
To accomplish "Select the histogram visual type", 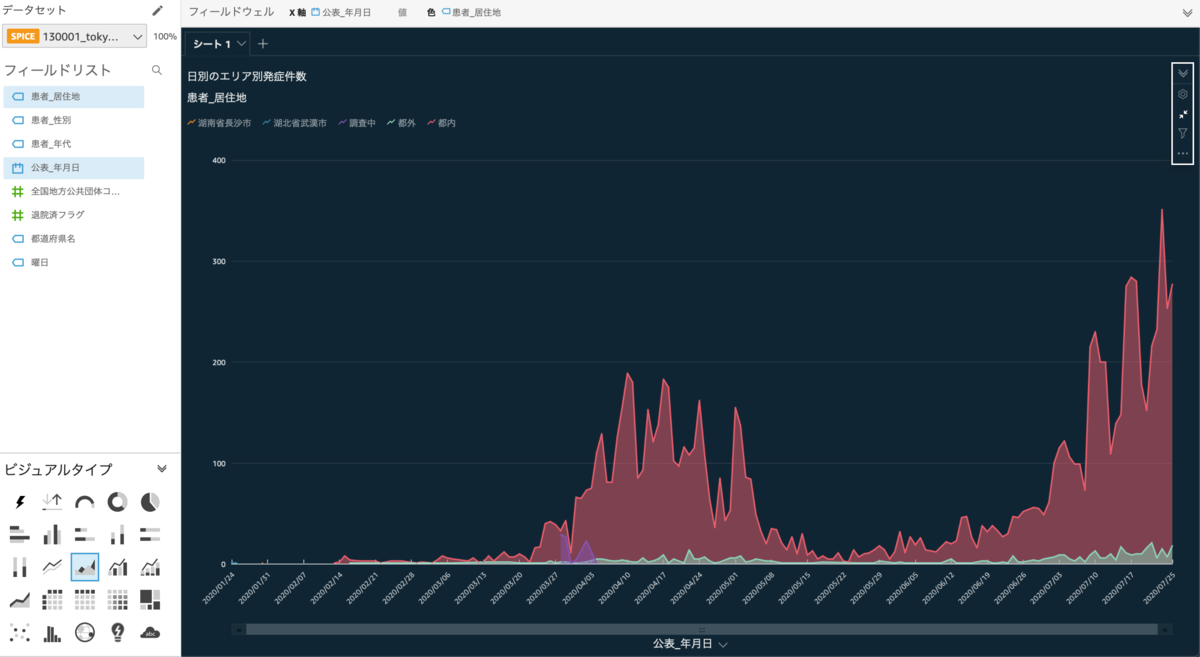I will (x=52, y=632).
